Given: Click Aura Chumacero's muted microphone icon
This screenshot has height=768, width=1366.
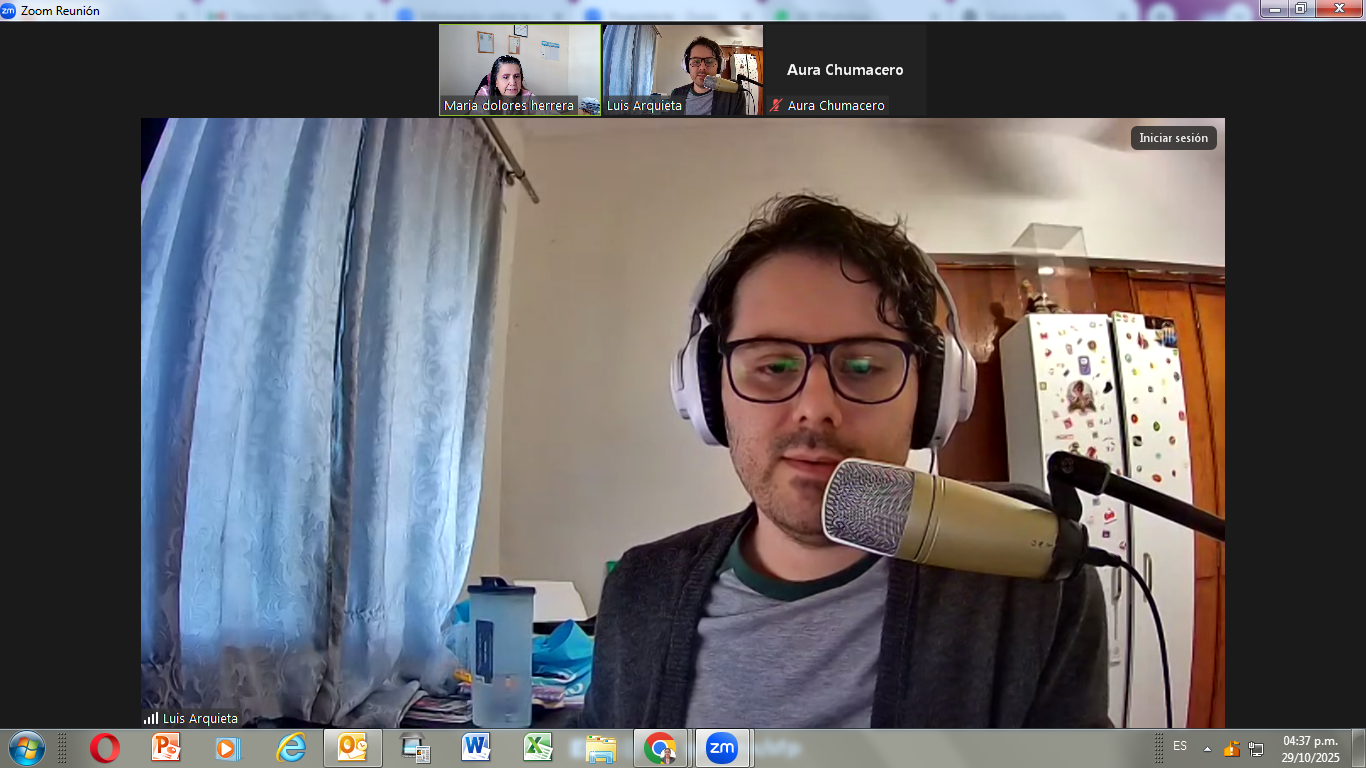Looking at the screenshot, I should (775, 106).
